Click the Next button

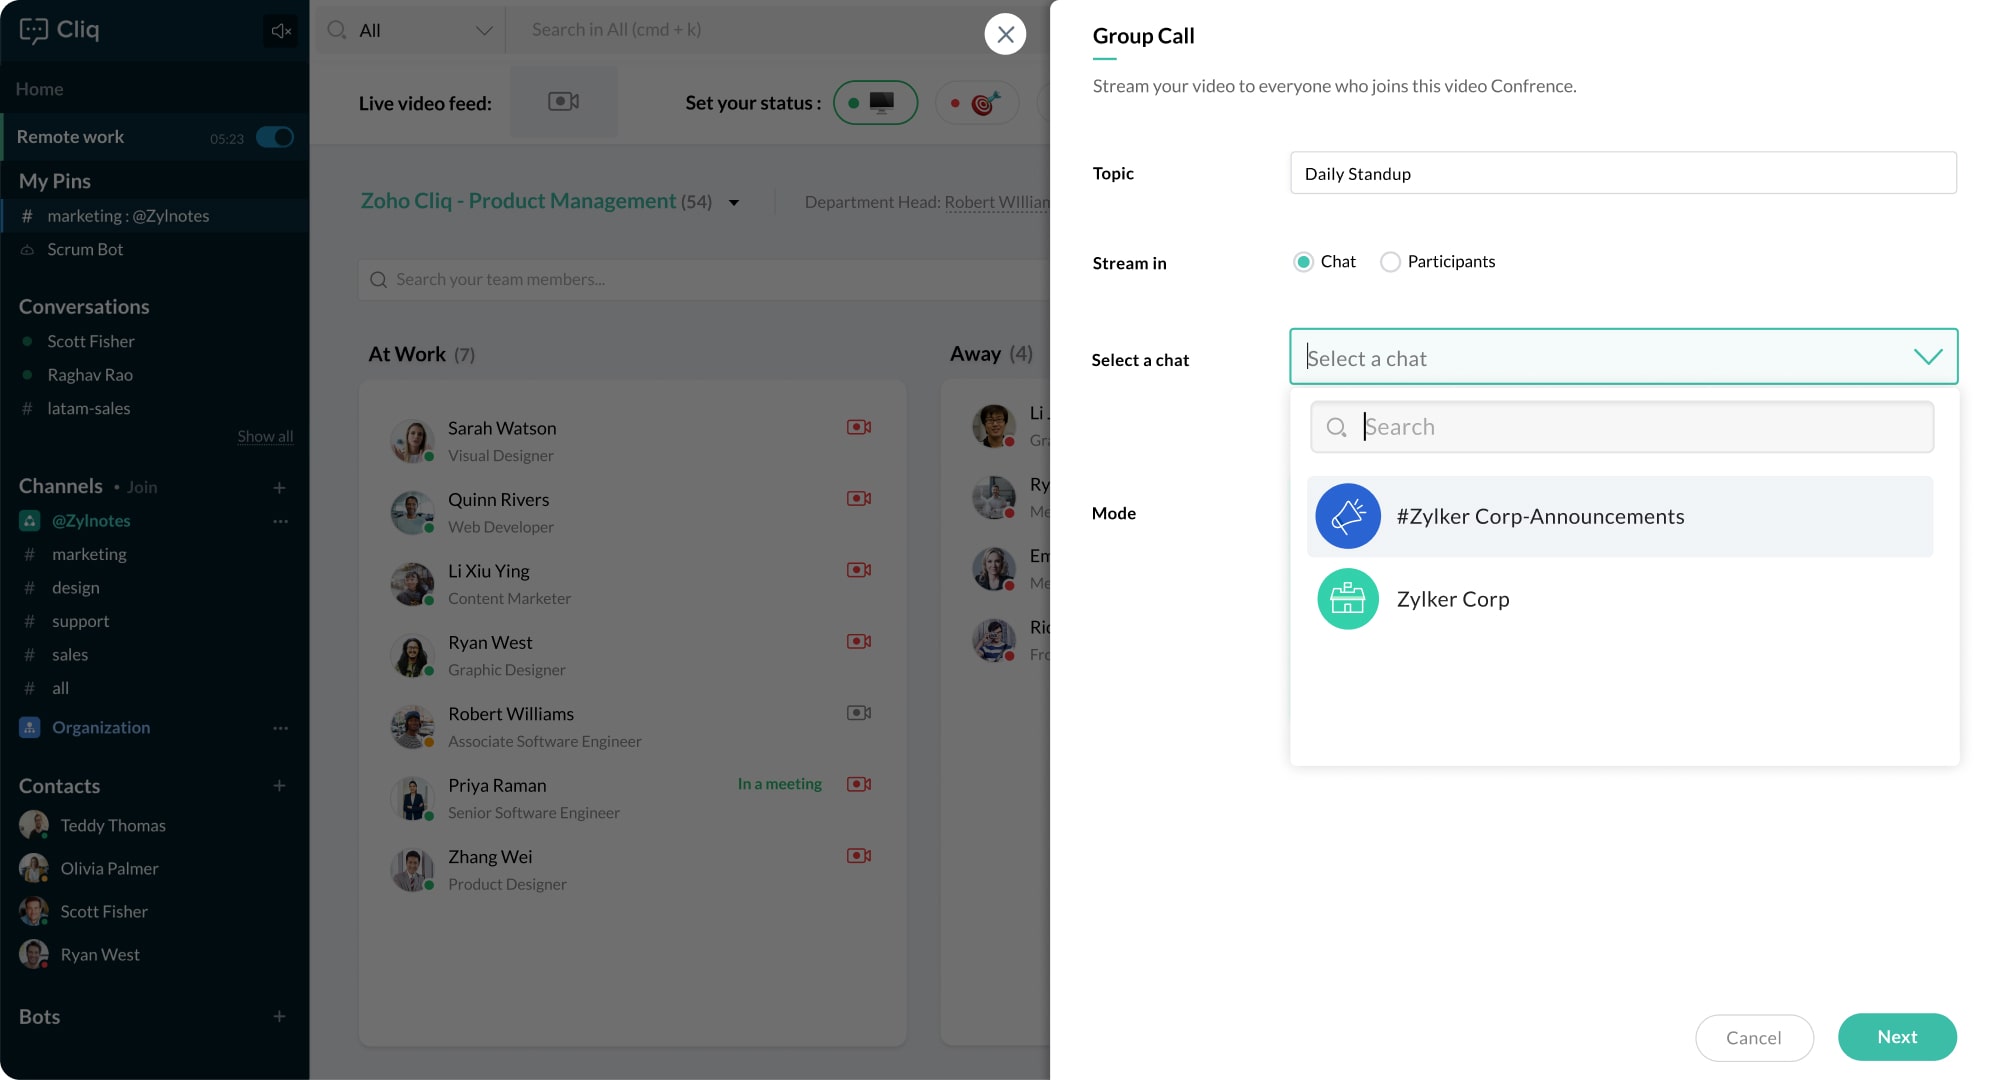coord(1896,1037)
